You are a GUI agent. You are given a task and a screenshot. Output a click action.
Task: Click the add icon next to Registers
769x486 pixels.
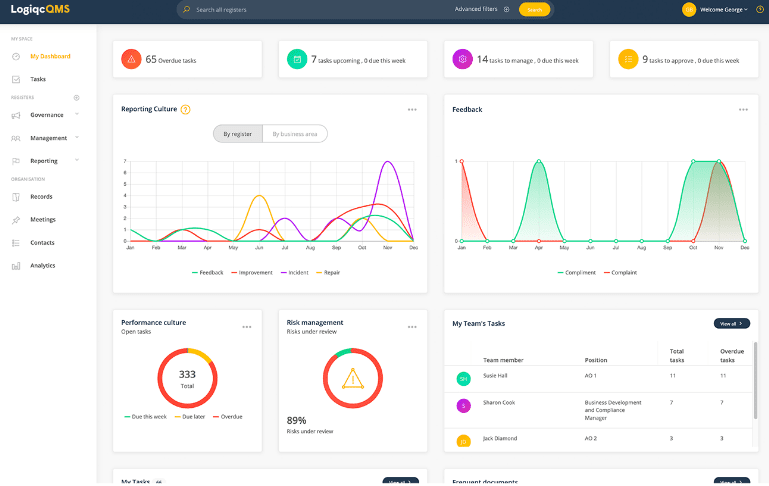77,98
